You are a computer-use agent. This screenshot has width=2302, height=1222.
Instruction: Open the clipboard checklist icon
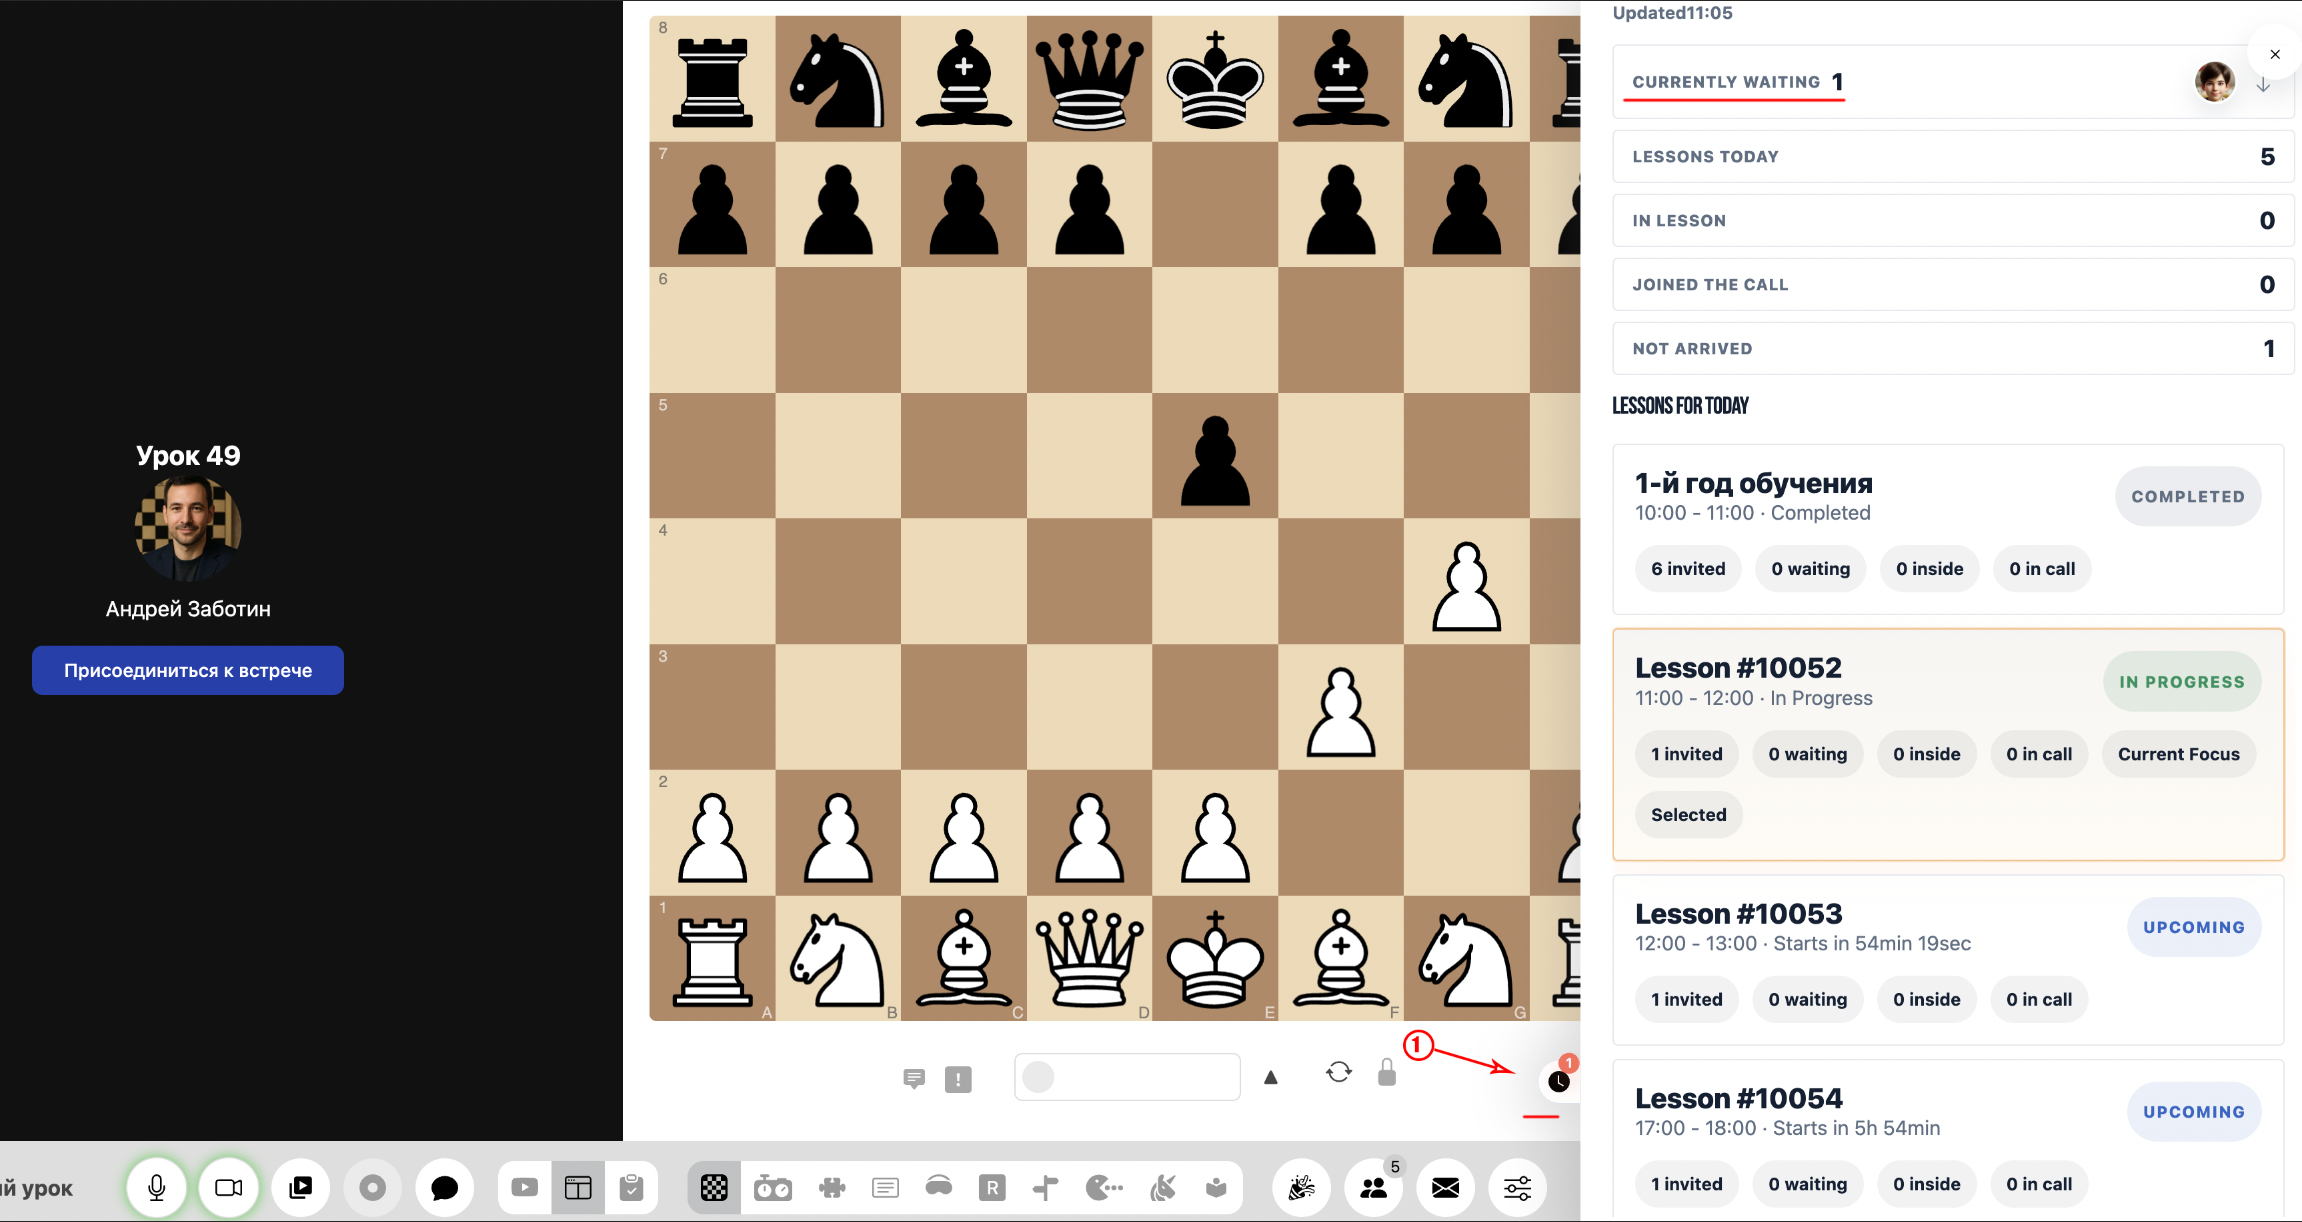click(x=631, y=1187)
